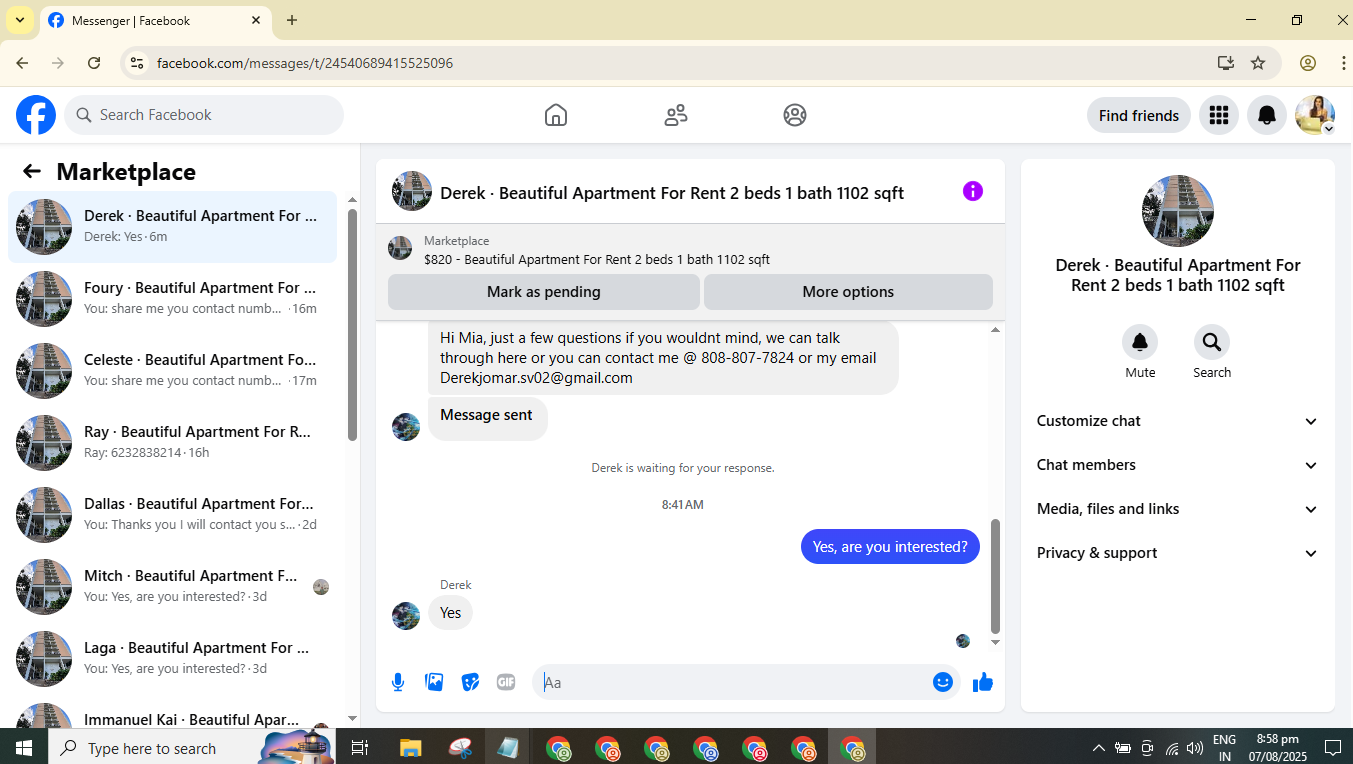The width and height of the screenshot is (1353, 764).
Task: Click the listing thumbnail in the right panel
Action: coord(1178,211)
